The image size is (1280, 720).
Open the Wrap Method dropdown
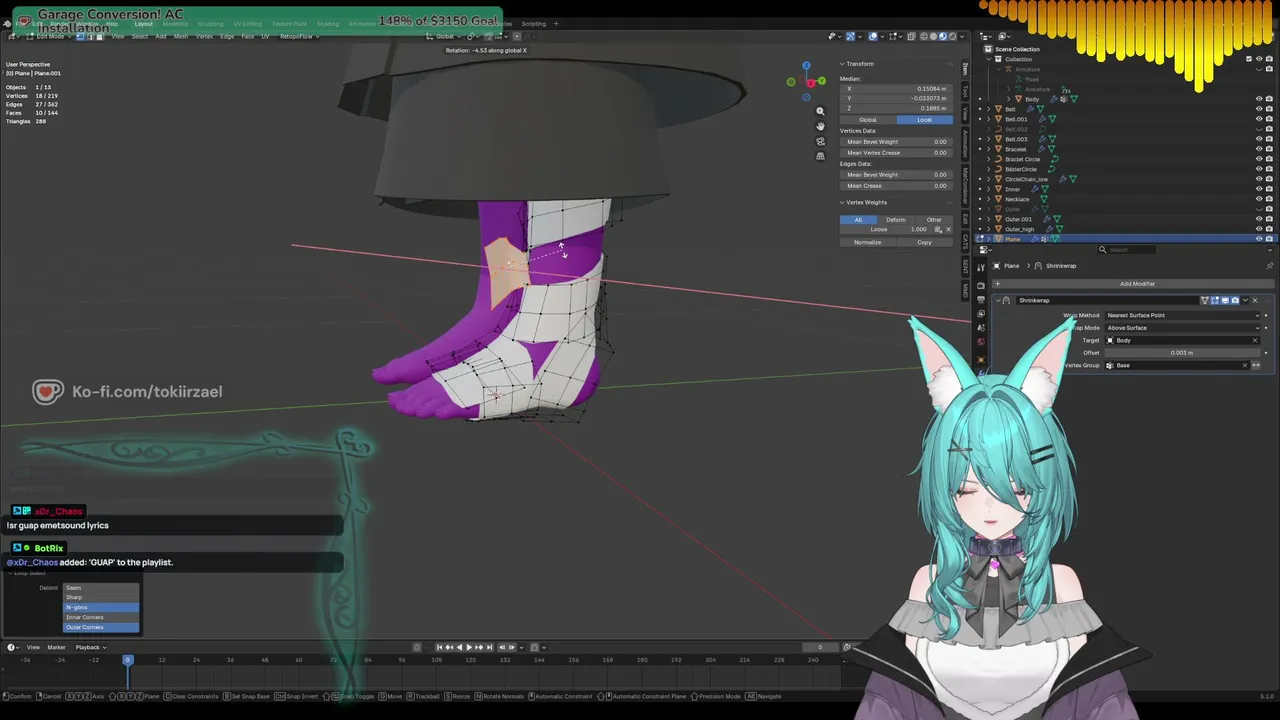pyautogui.click(x=1182, y=315)
